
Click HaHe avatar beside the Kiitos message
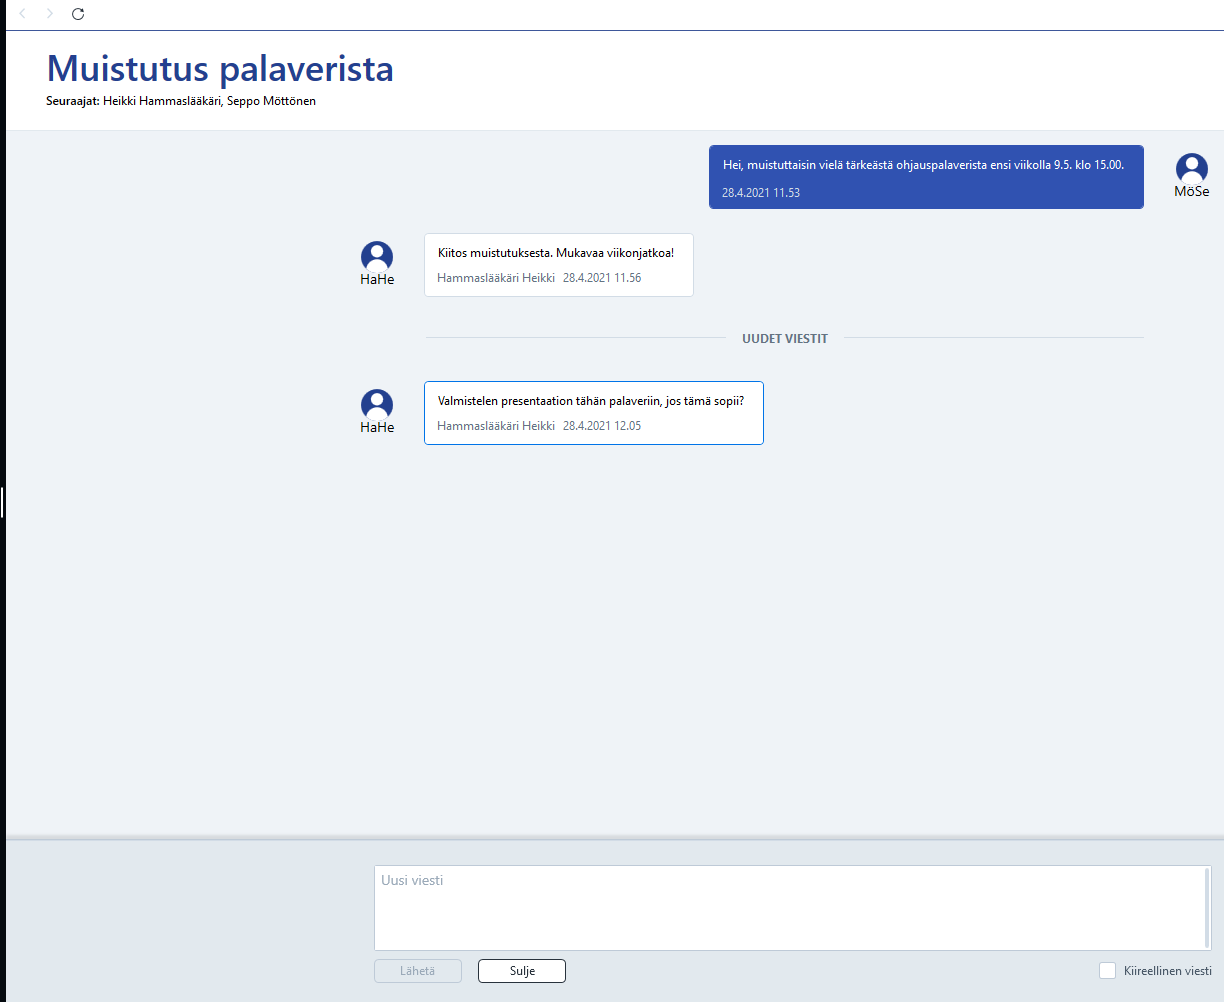point(377,257)
